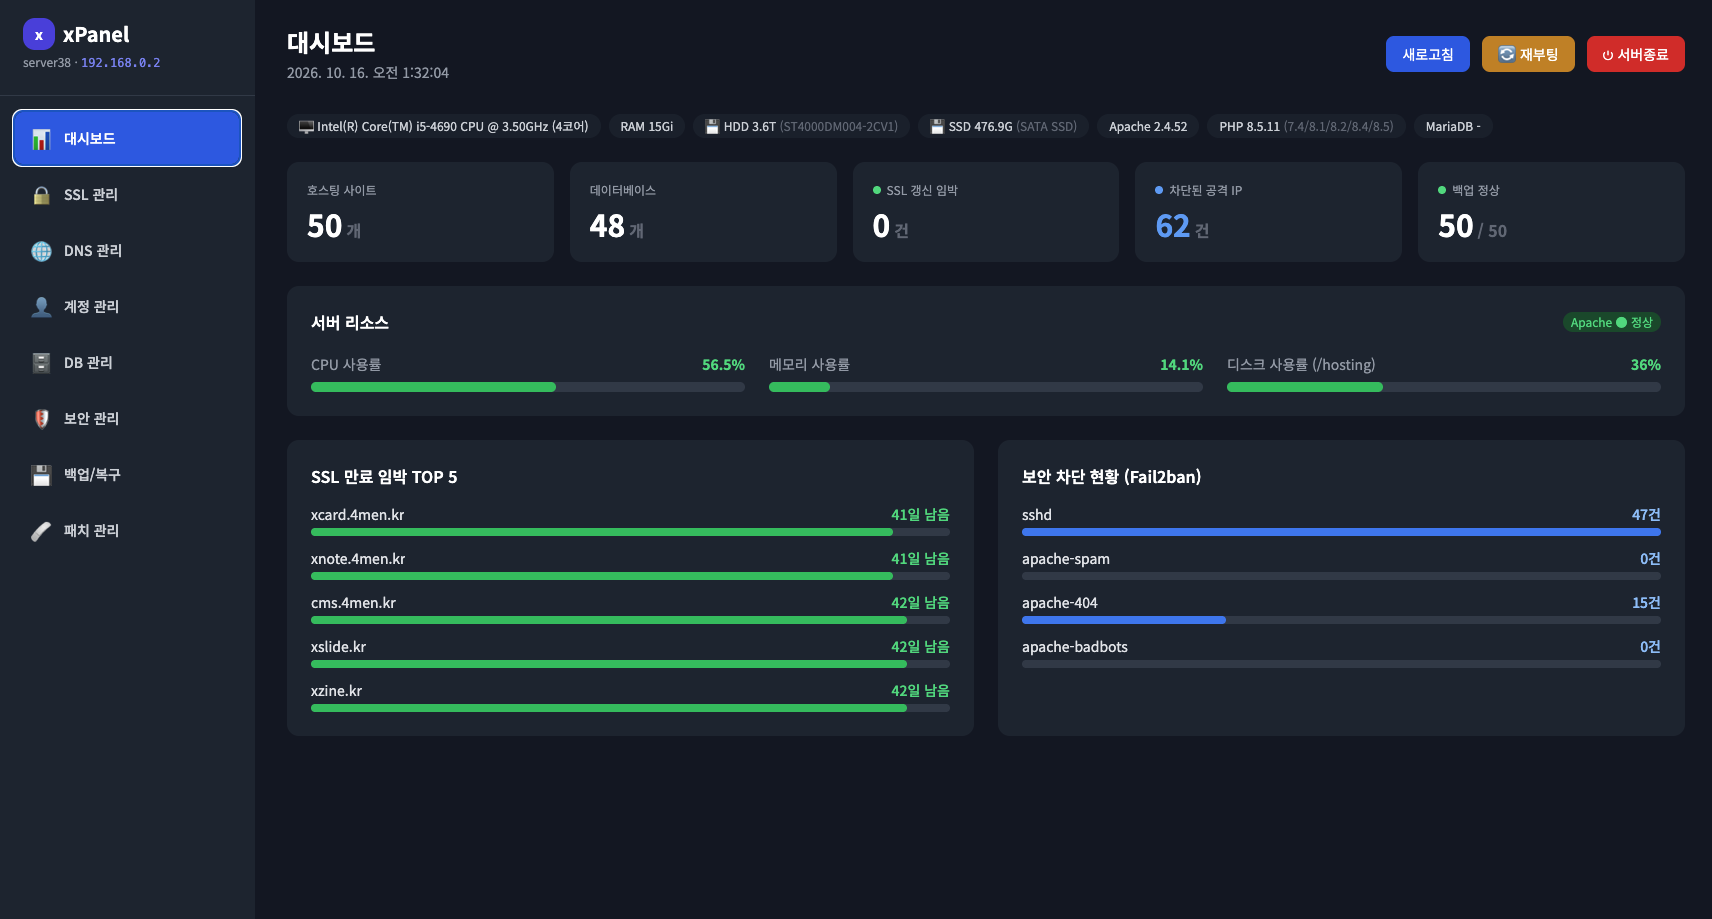The image size is (1712, 919).
Task: Open SSL 관리 in sidebar
Action: pyautogui.click(x=127, y=194)
